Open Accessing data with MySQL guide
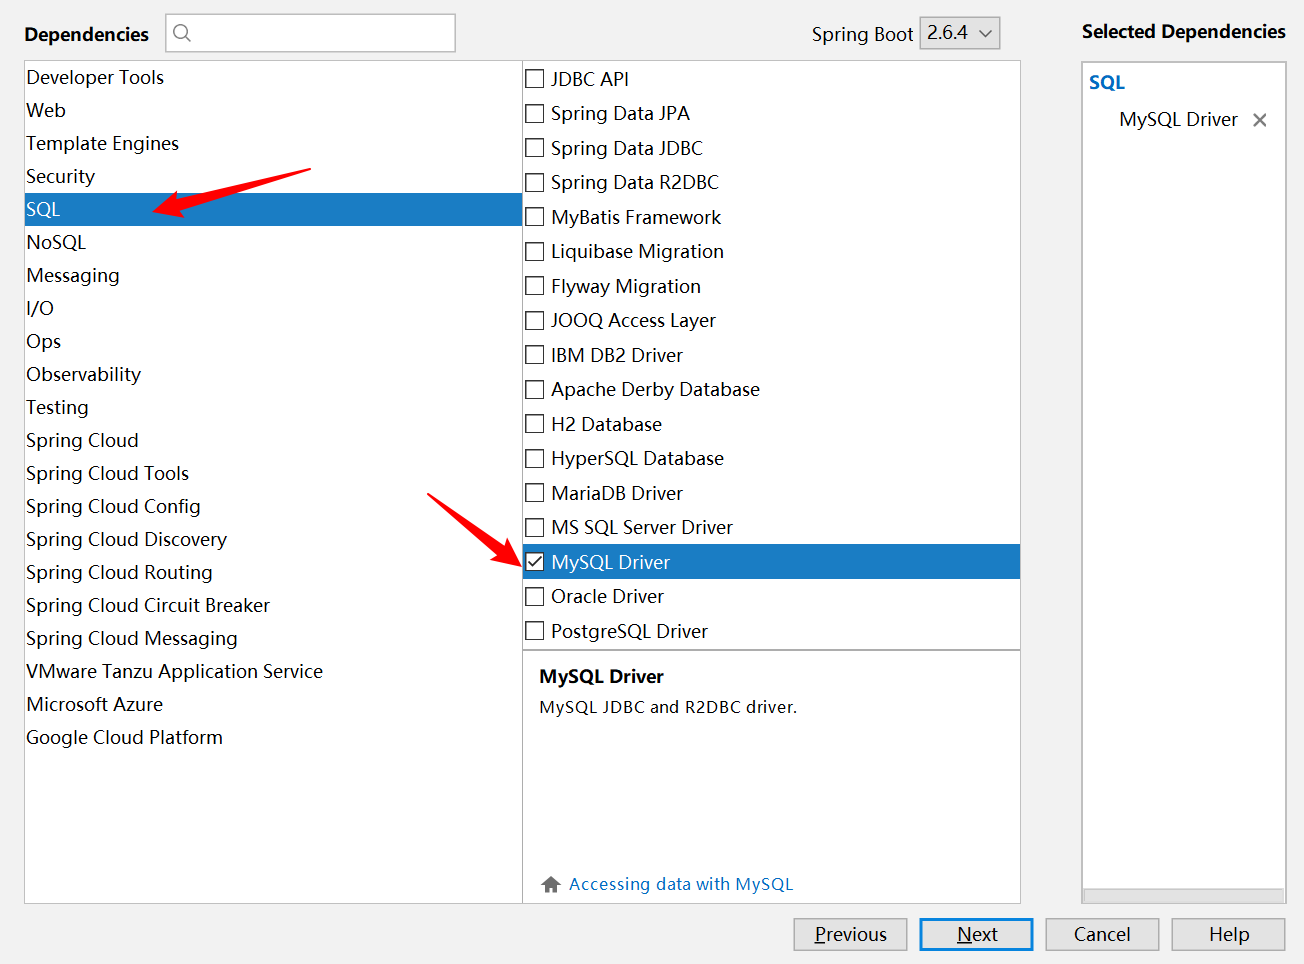 681,884
